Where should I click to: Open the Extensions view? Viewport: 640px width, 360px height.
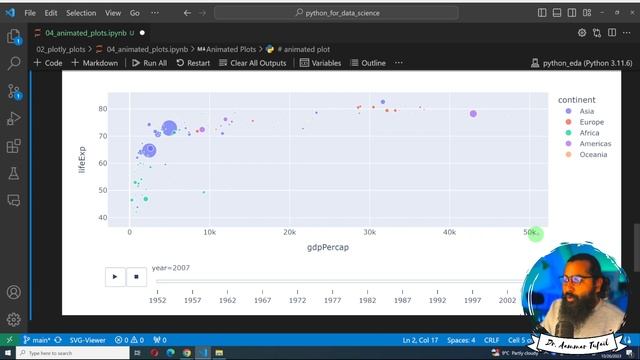(x=13, y=146)
